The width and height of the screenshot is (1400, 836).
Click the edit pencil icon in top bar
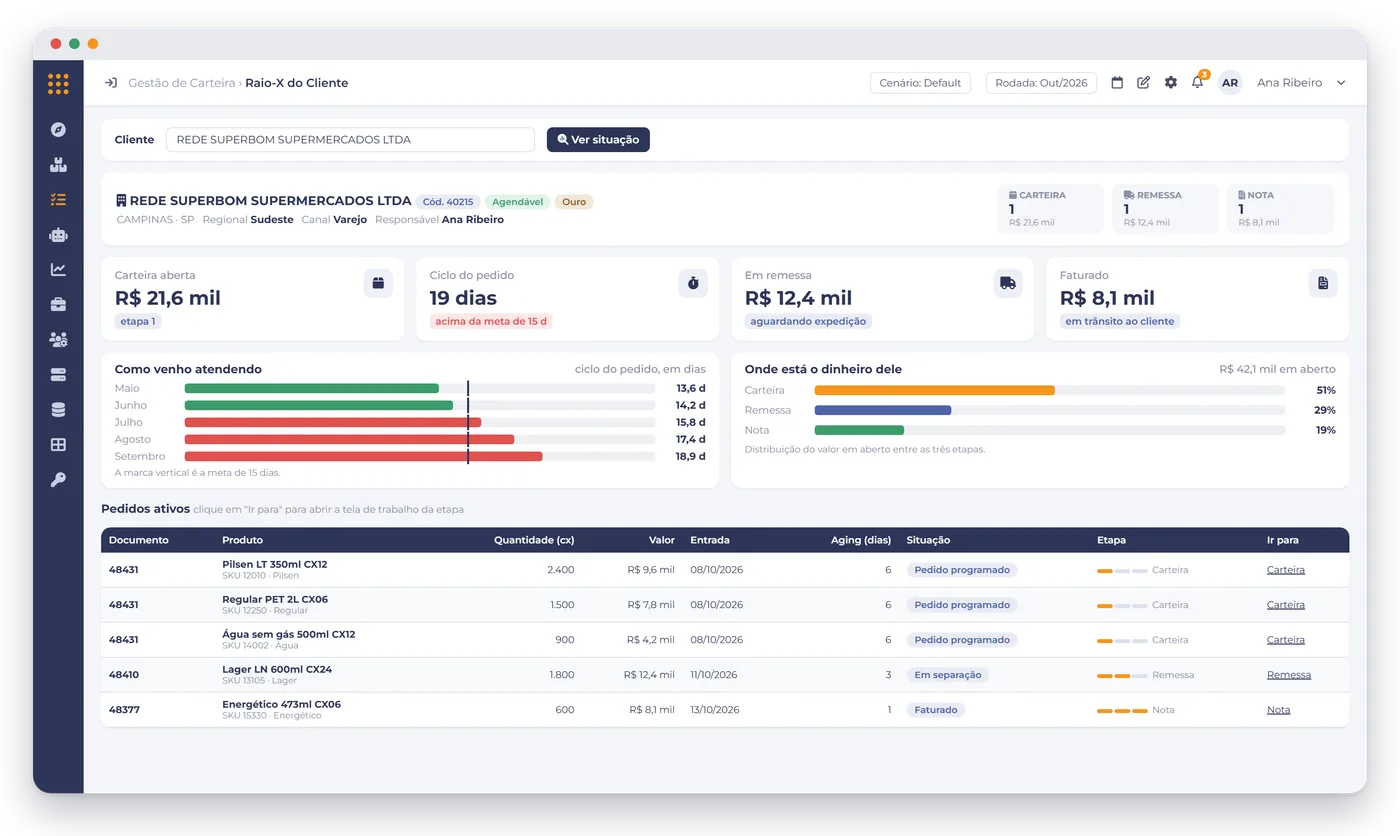pos(1144,83)
